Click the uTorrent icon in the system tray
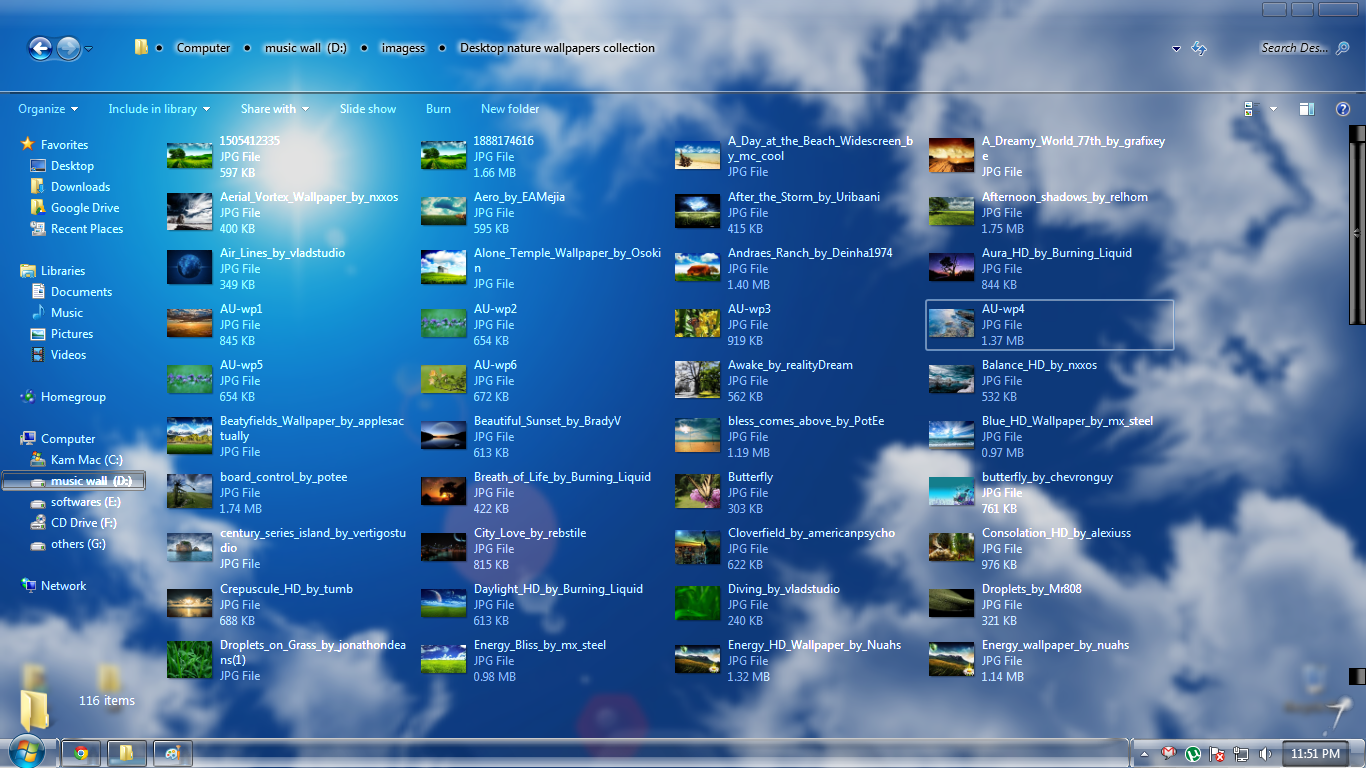This screenshot has width=1366, height=768. [x=1192, y=753]
